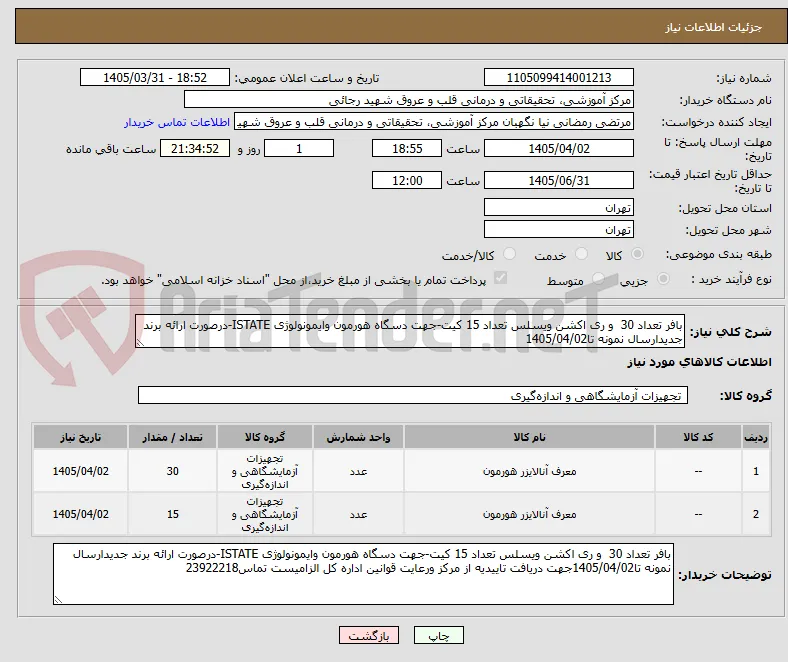Click the remaining days field showing 1
This screenshot has width=788, height=662.
coord(299,148)
